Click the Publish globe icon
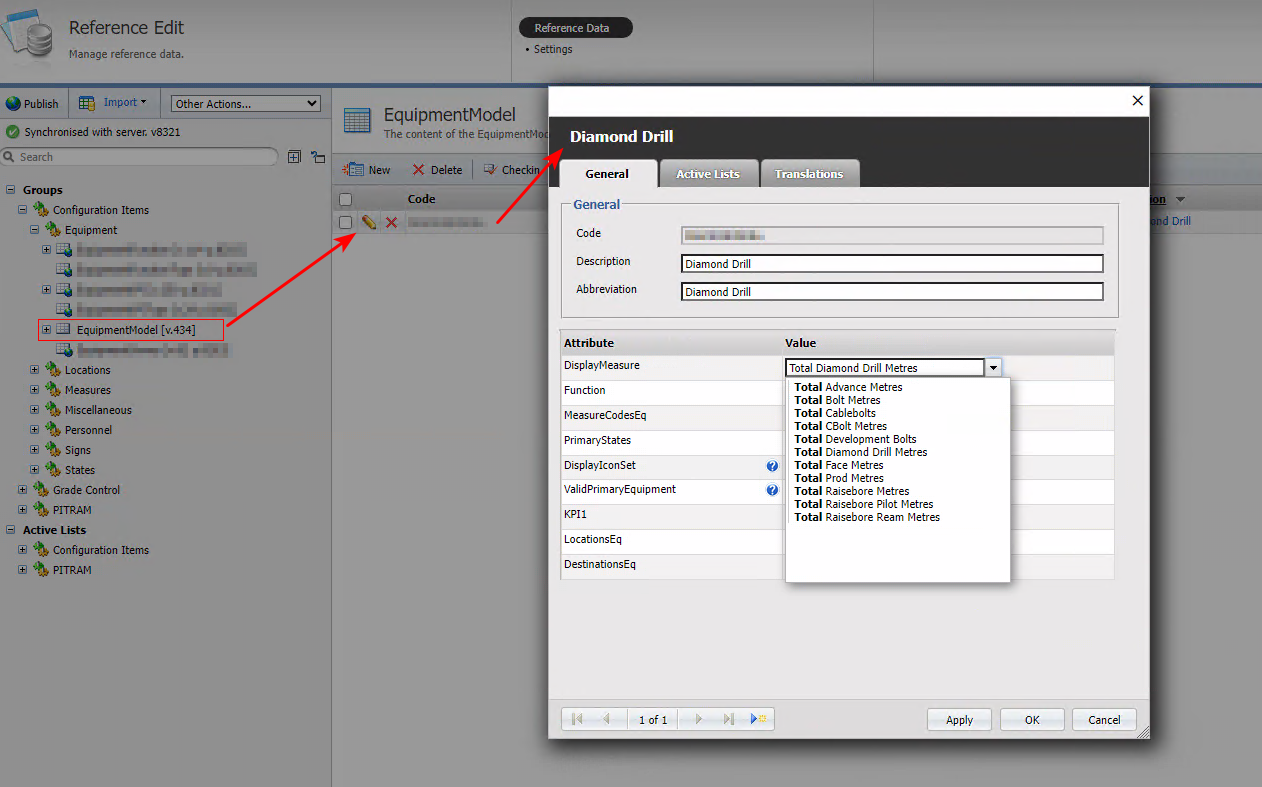Screen dimensions: 1262x787 click(x=14, y=103)
